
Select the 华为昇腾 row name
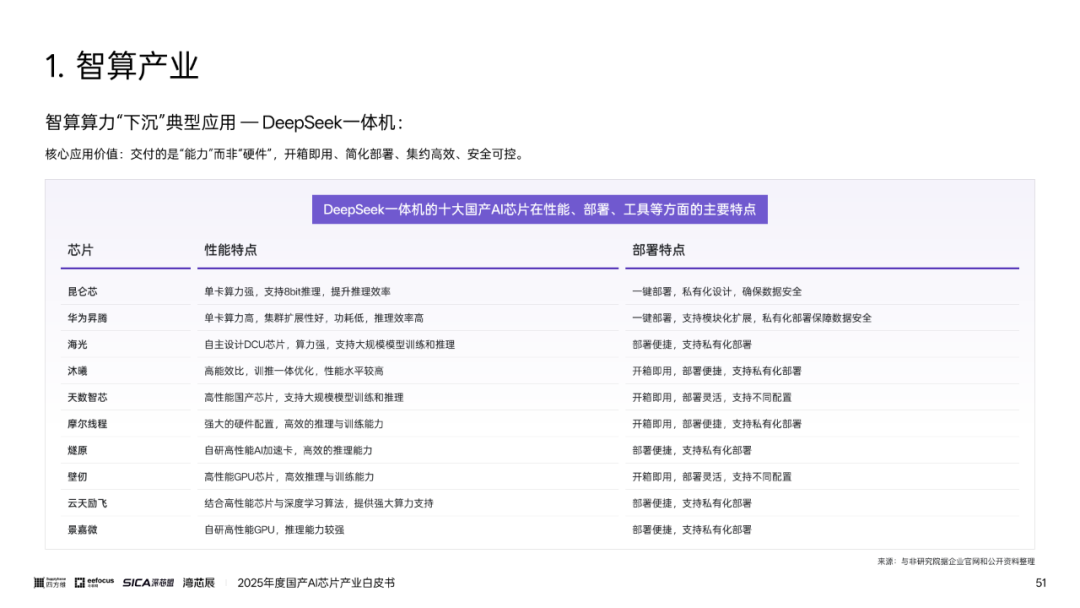(x=87, y=318)
